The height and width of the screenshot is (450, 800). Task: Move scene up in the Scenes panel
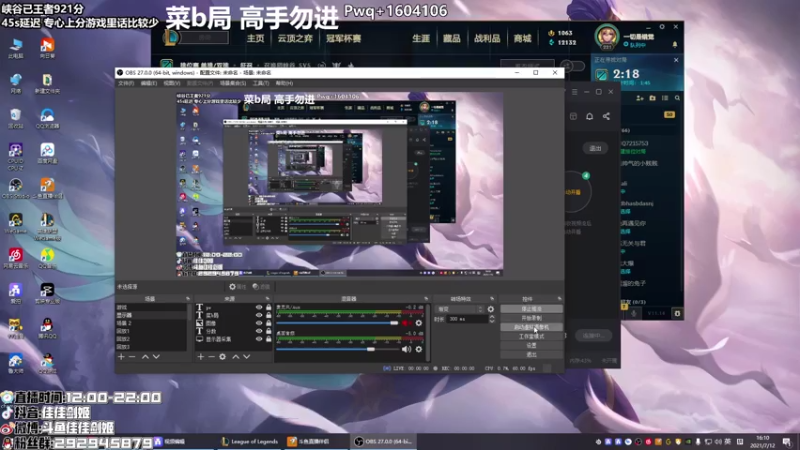pos(145,357)
